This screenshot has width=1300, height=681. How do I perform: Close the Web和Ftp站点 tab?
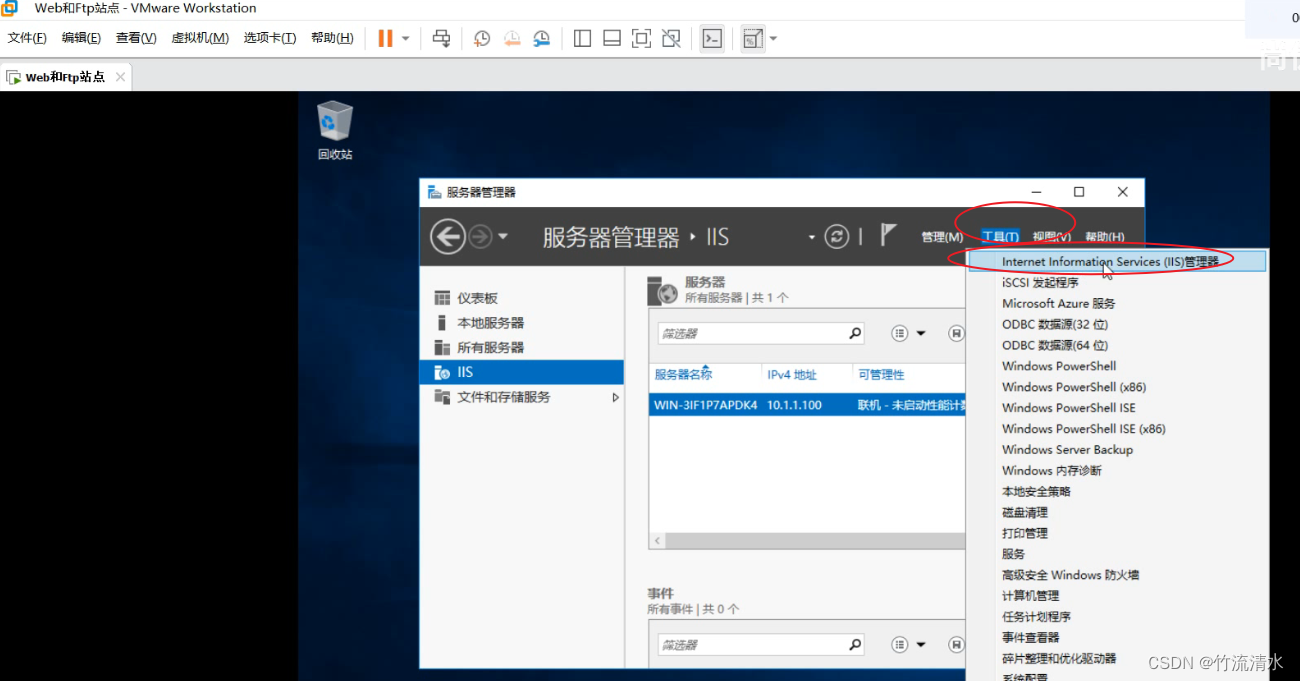click(120, 77)
